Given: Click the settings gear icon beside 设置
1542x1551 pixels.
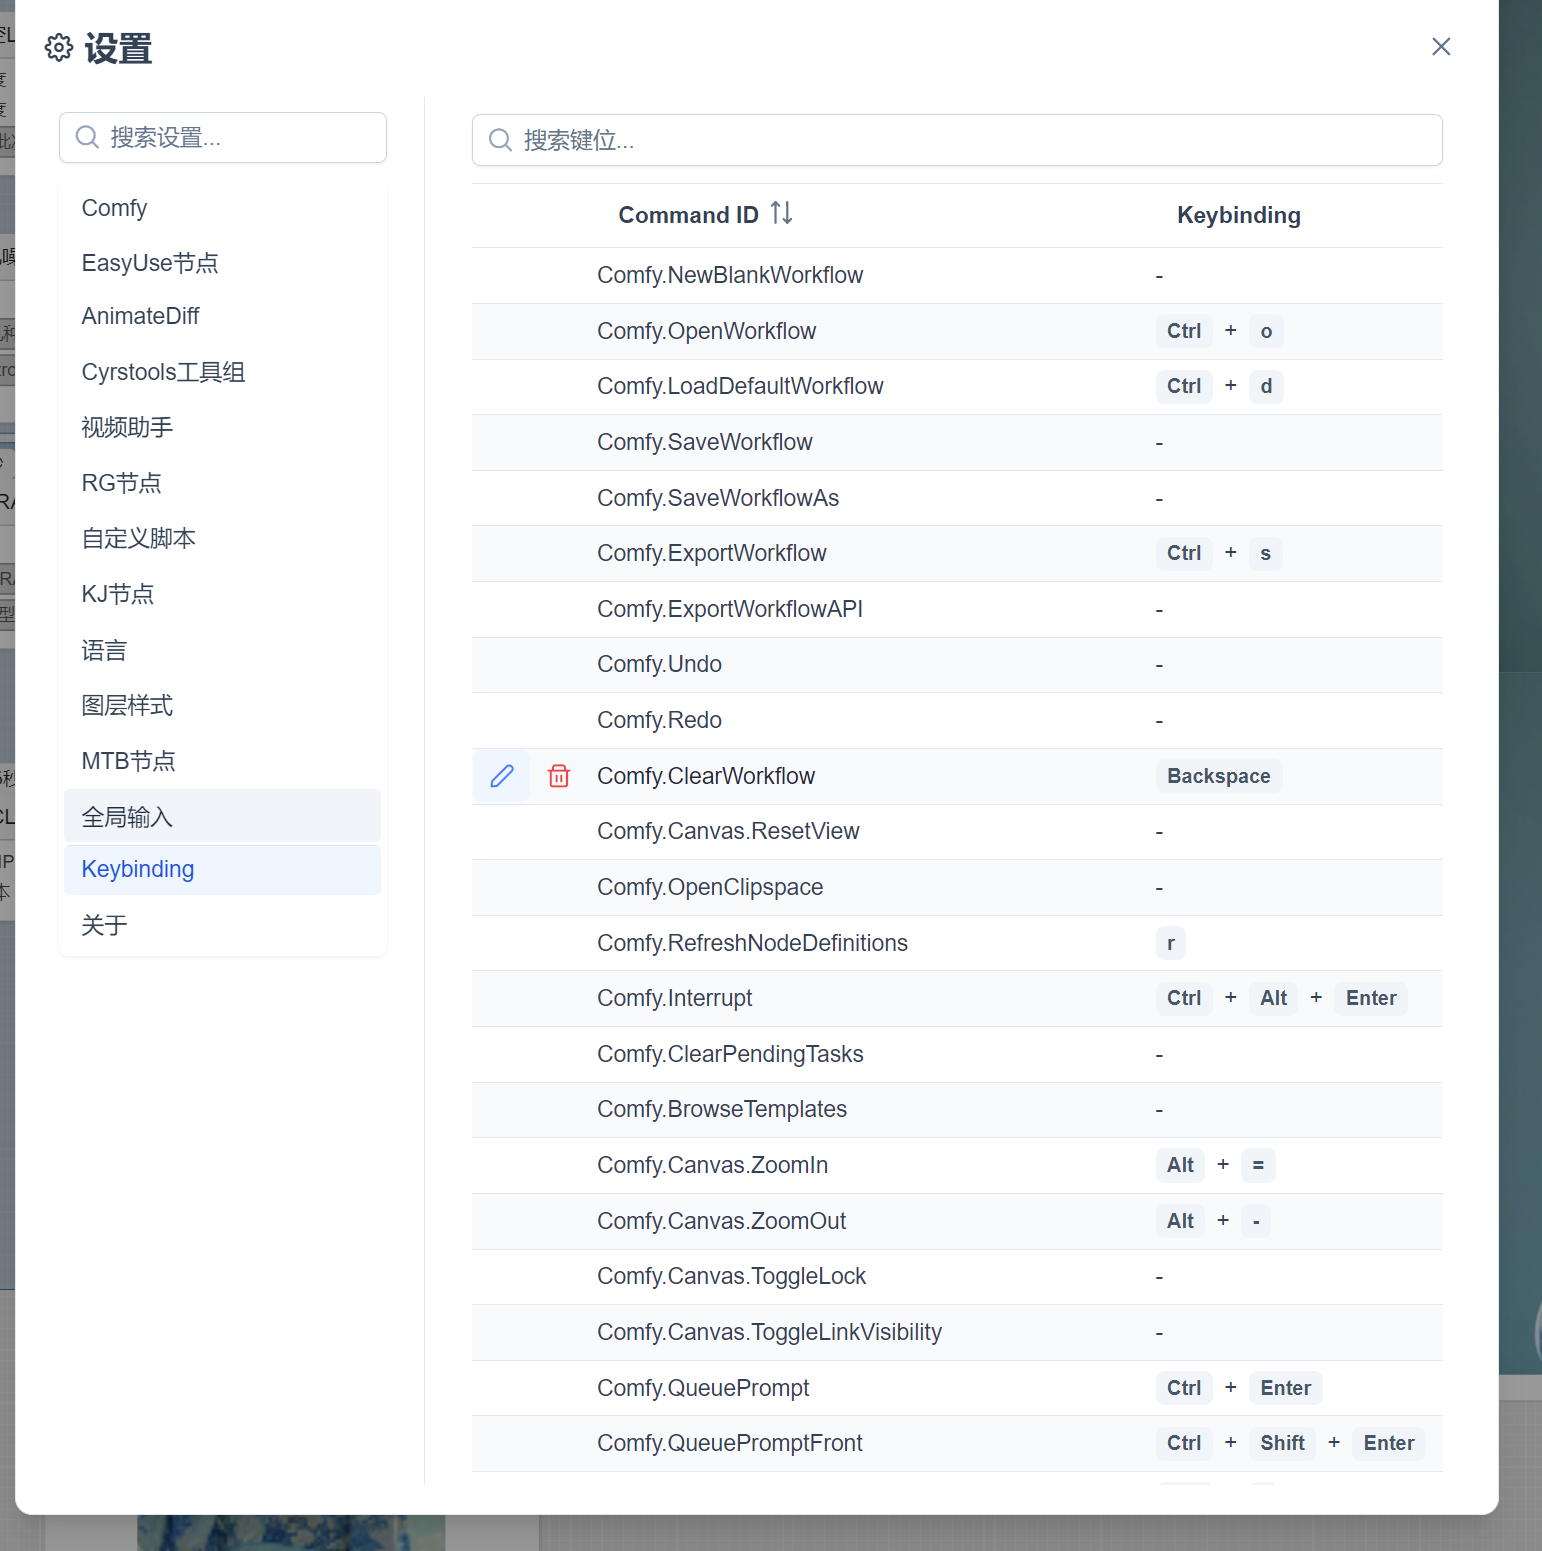Looking at the screenshot, I should [58, 47].
